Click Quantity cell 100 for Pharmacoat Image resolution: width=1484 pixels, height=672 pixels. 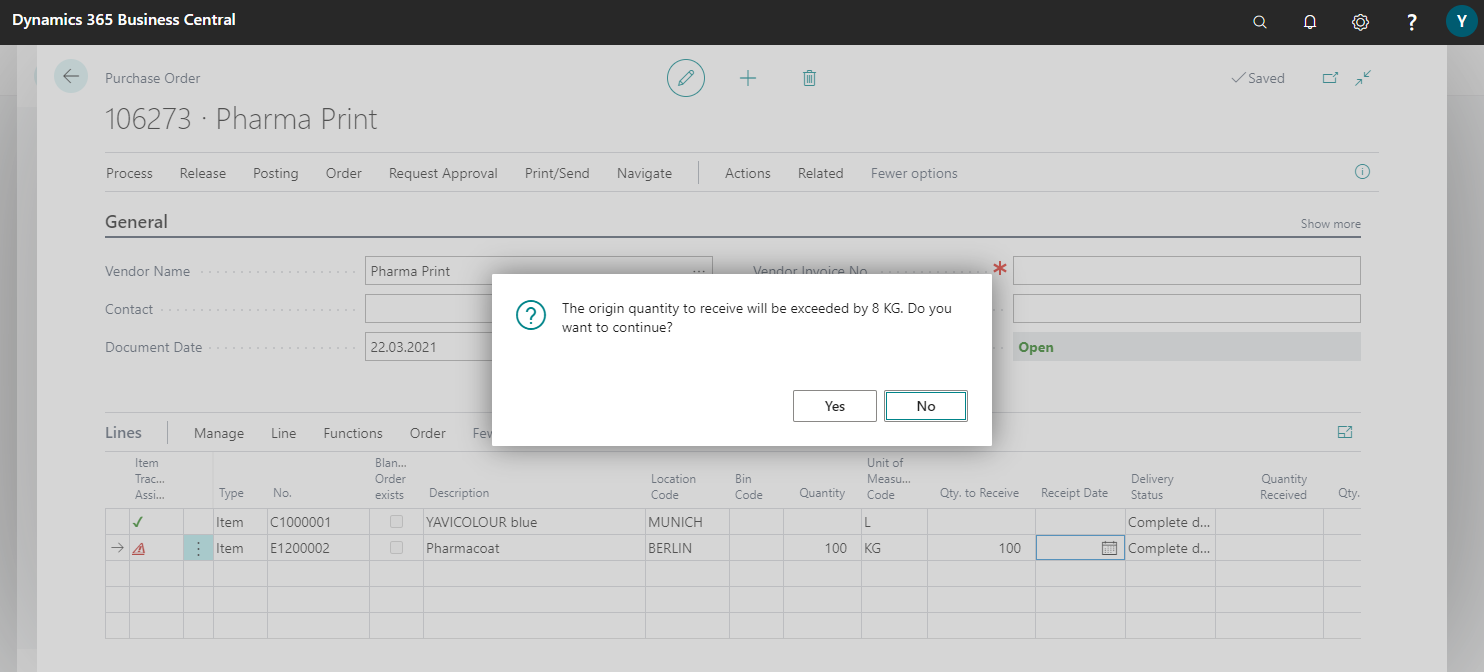tap(823, 548)
